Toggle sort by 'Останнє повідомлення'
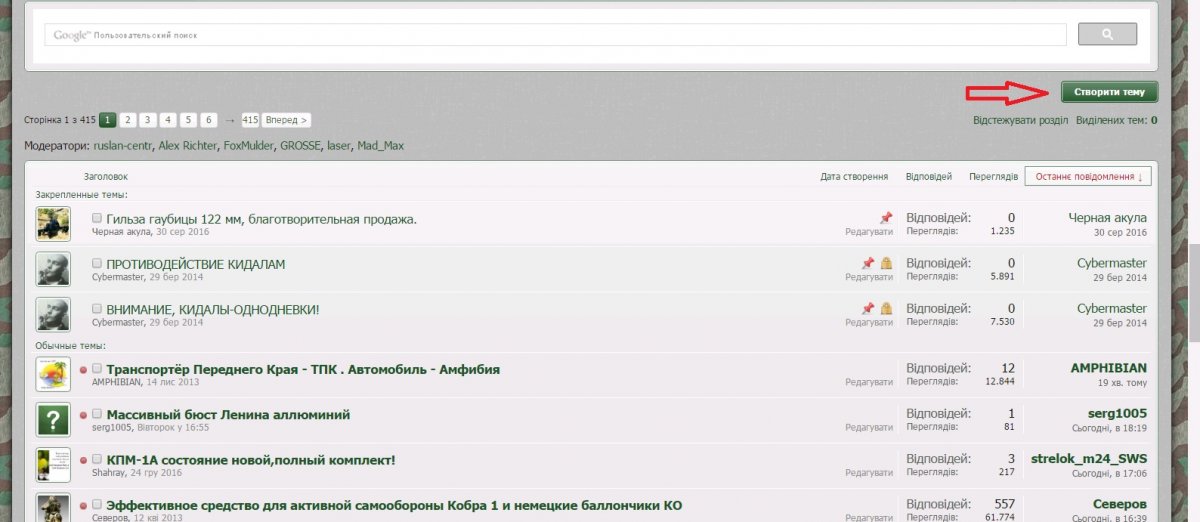Image resolution: width=1200 pixels, height=522 pixels. click(x=1088, y=176)
